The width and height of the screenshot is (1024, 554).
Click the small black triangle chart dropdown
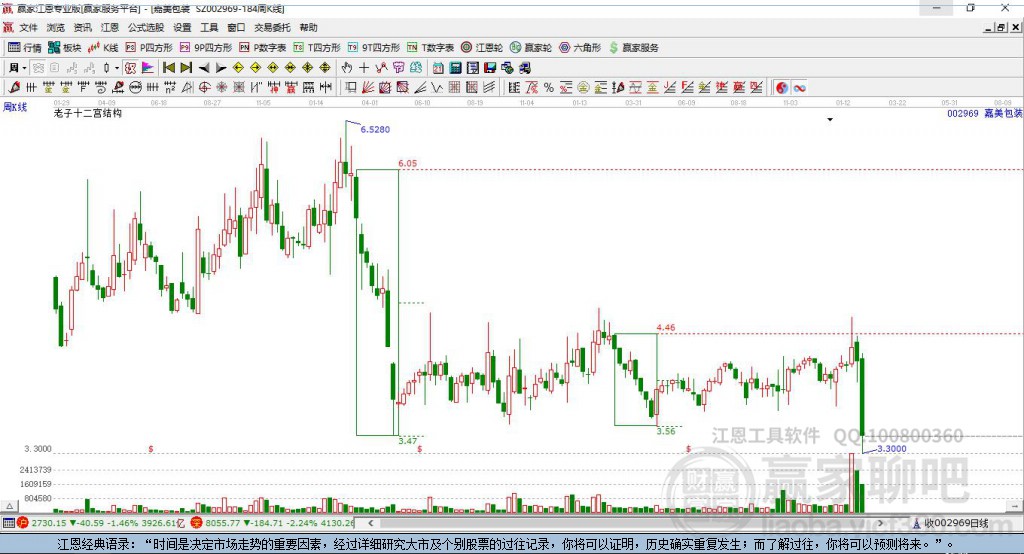click(x=830, y=120)
